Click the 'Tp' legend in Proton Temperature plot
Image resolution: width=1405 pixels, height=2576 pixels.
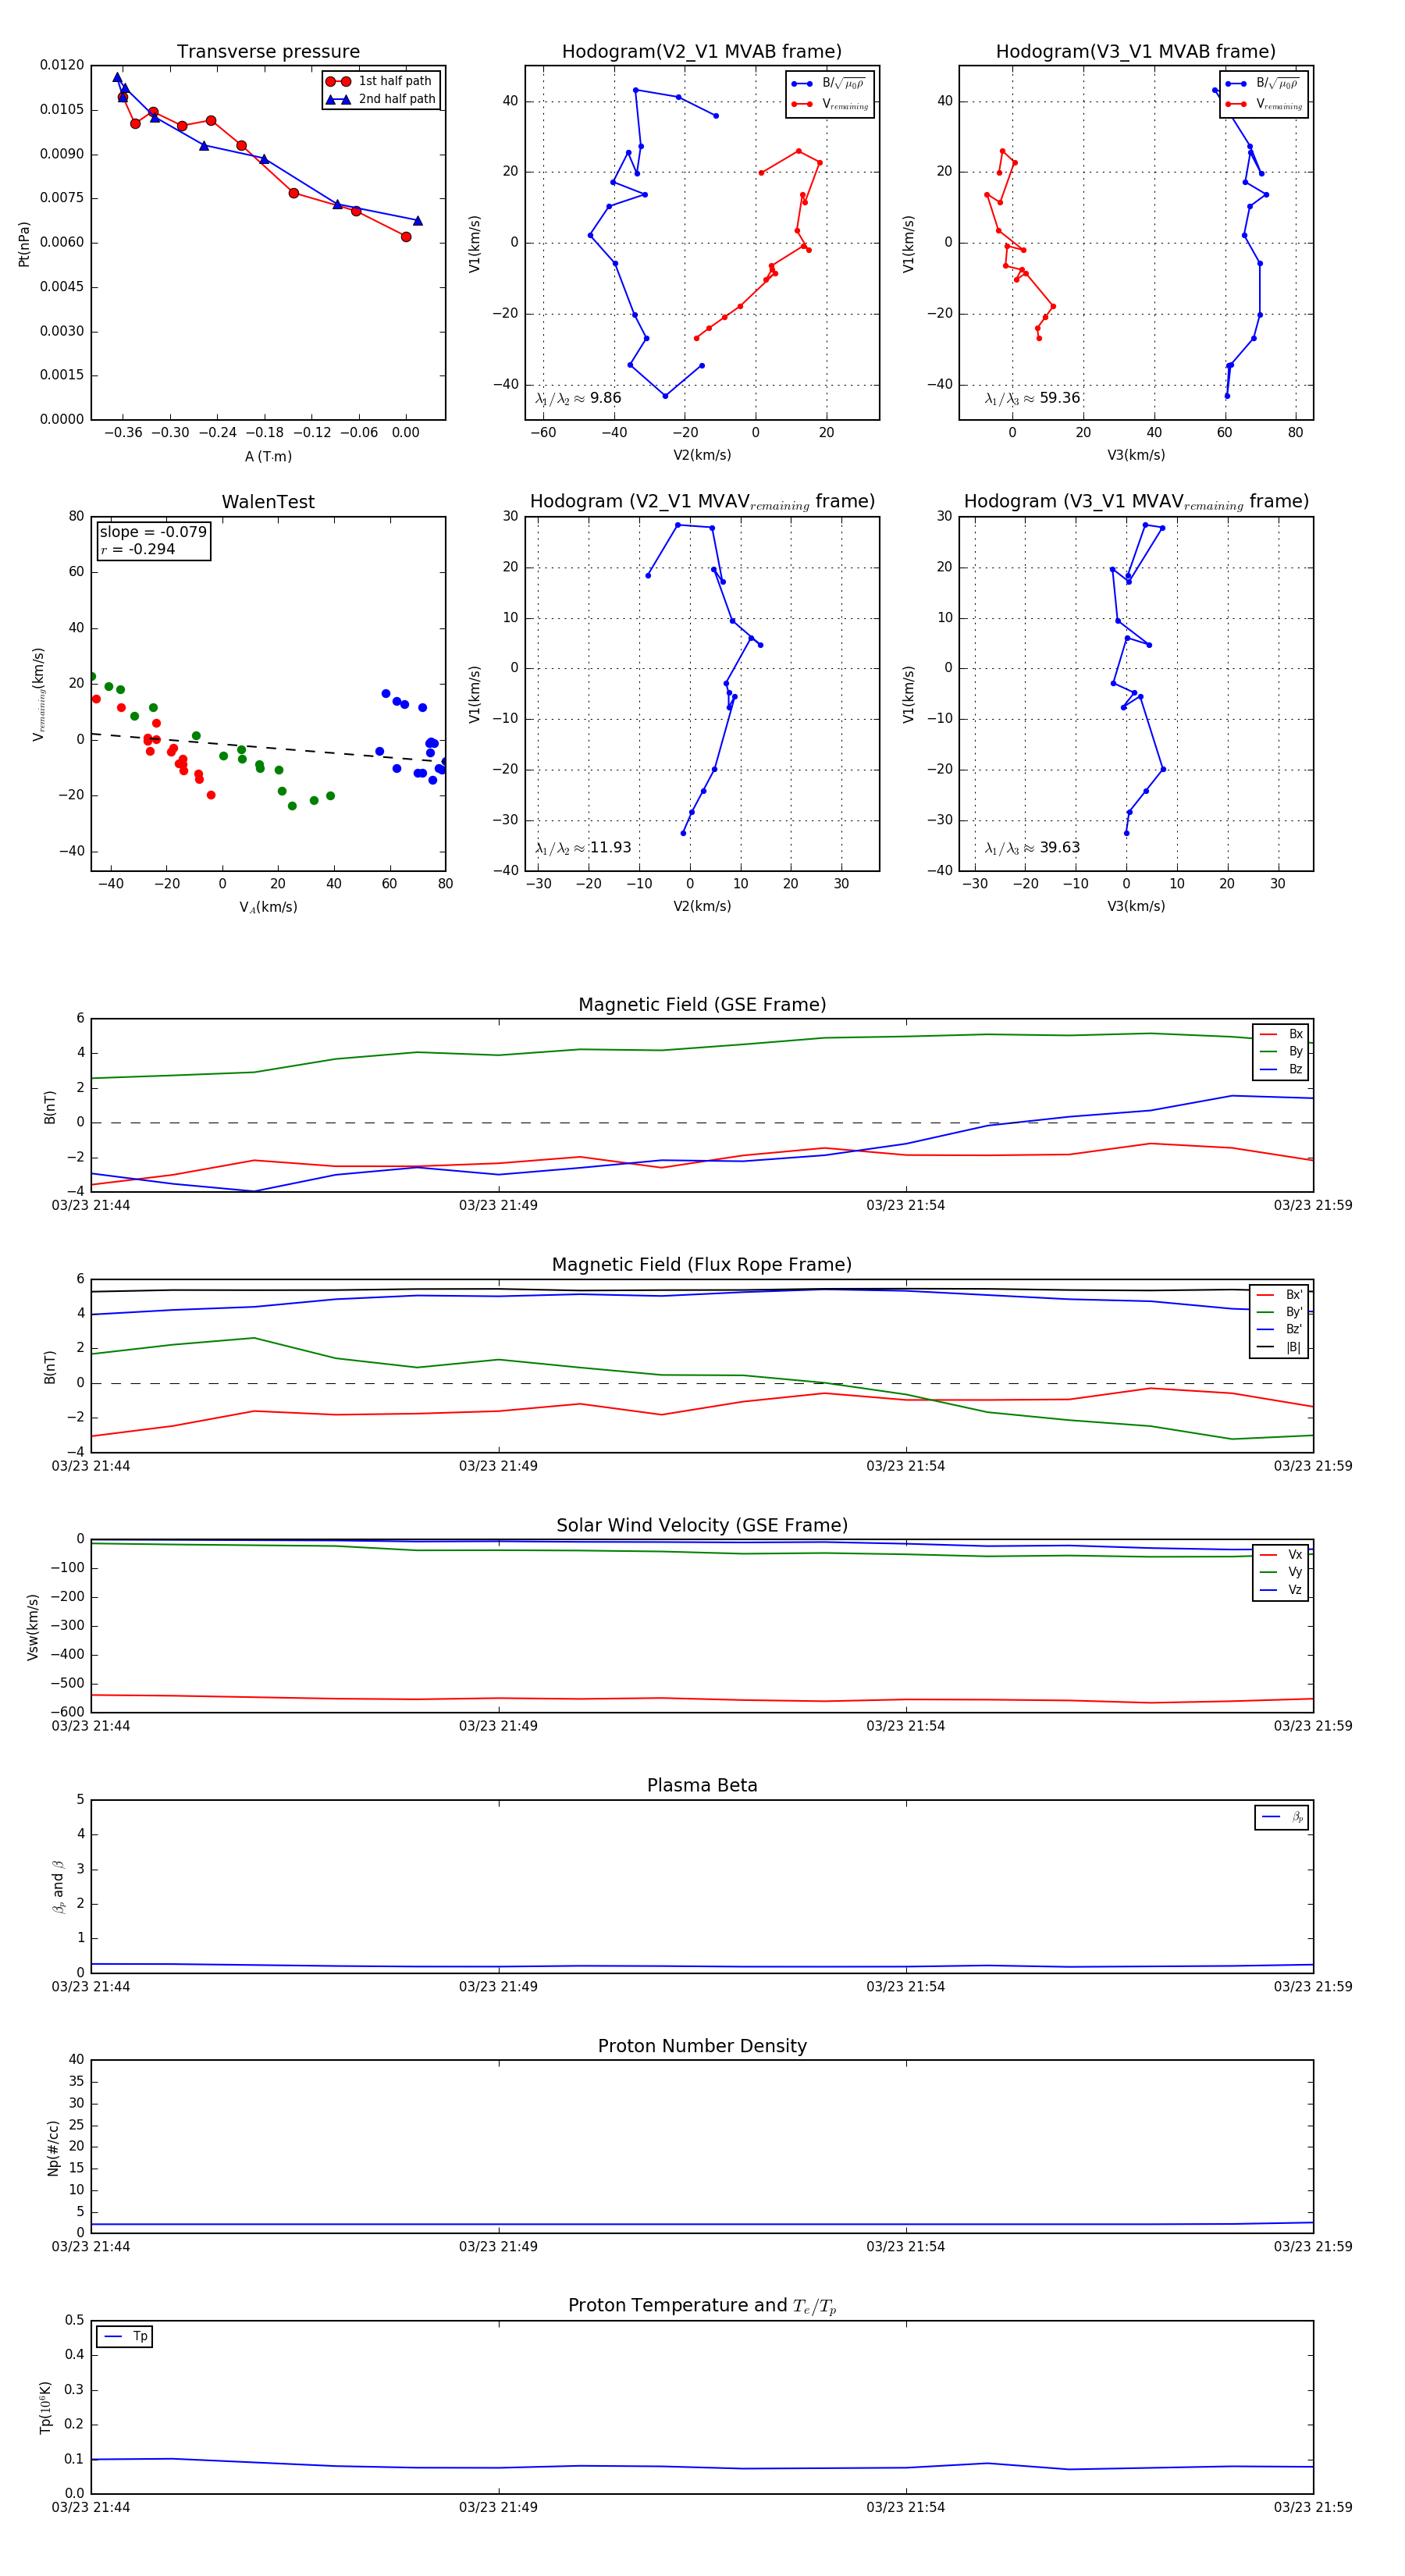tap(125, 2337)
